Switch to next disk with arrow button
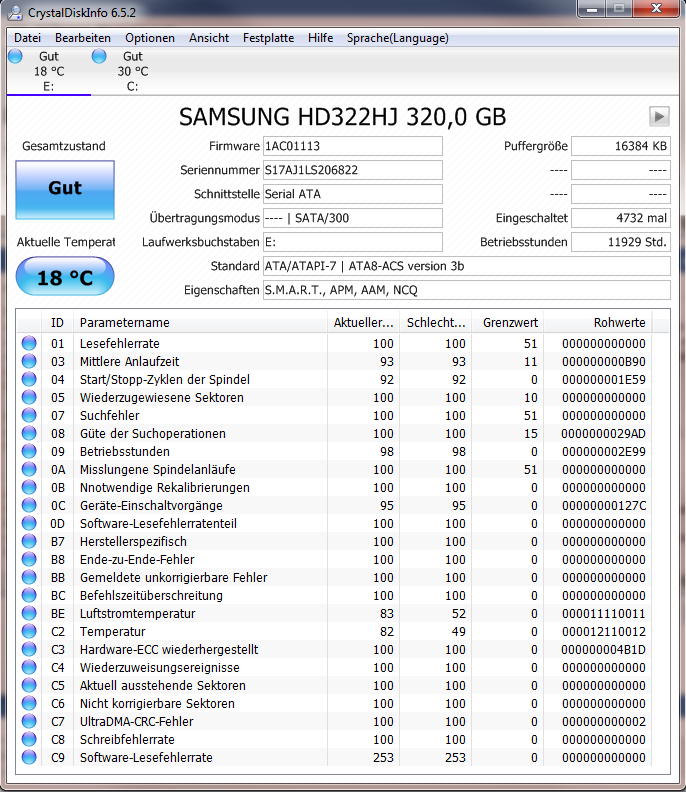The width and height of the screenshot is (686, 792). click(x=659, y=117)
